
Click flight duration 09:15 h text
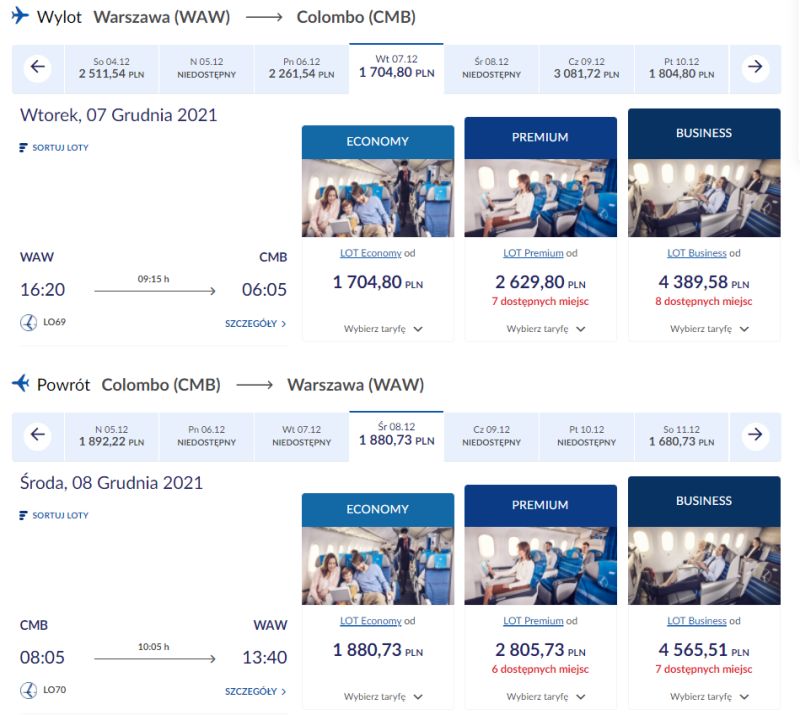click(154, 279)
